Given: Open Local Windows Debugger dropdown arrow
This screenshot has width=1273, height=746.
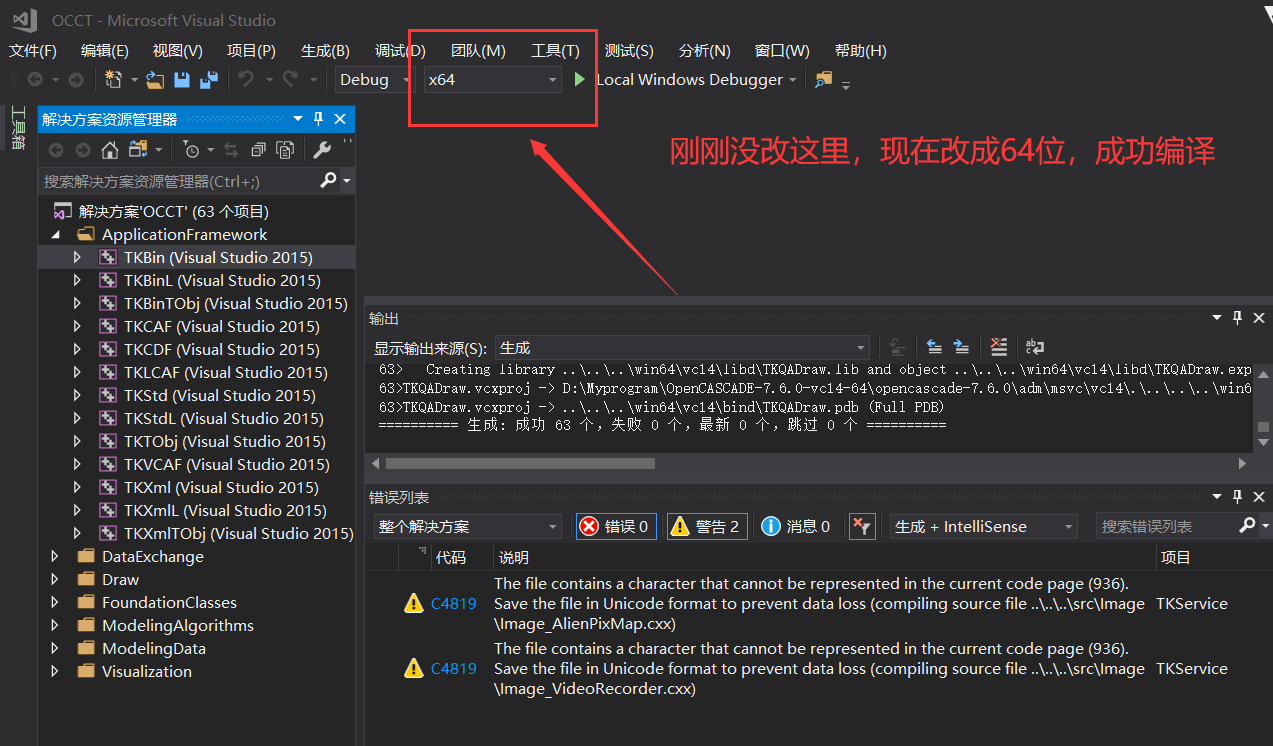Looking at the screenshot, I should (x=793, y=80).
